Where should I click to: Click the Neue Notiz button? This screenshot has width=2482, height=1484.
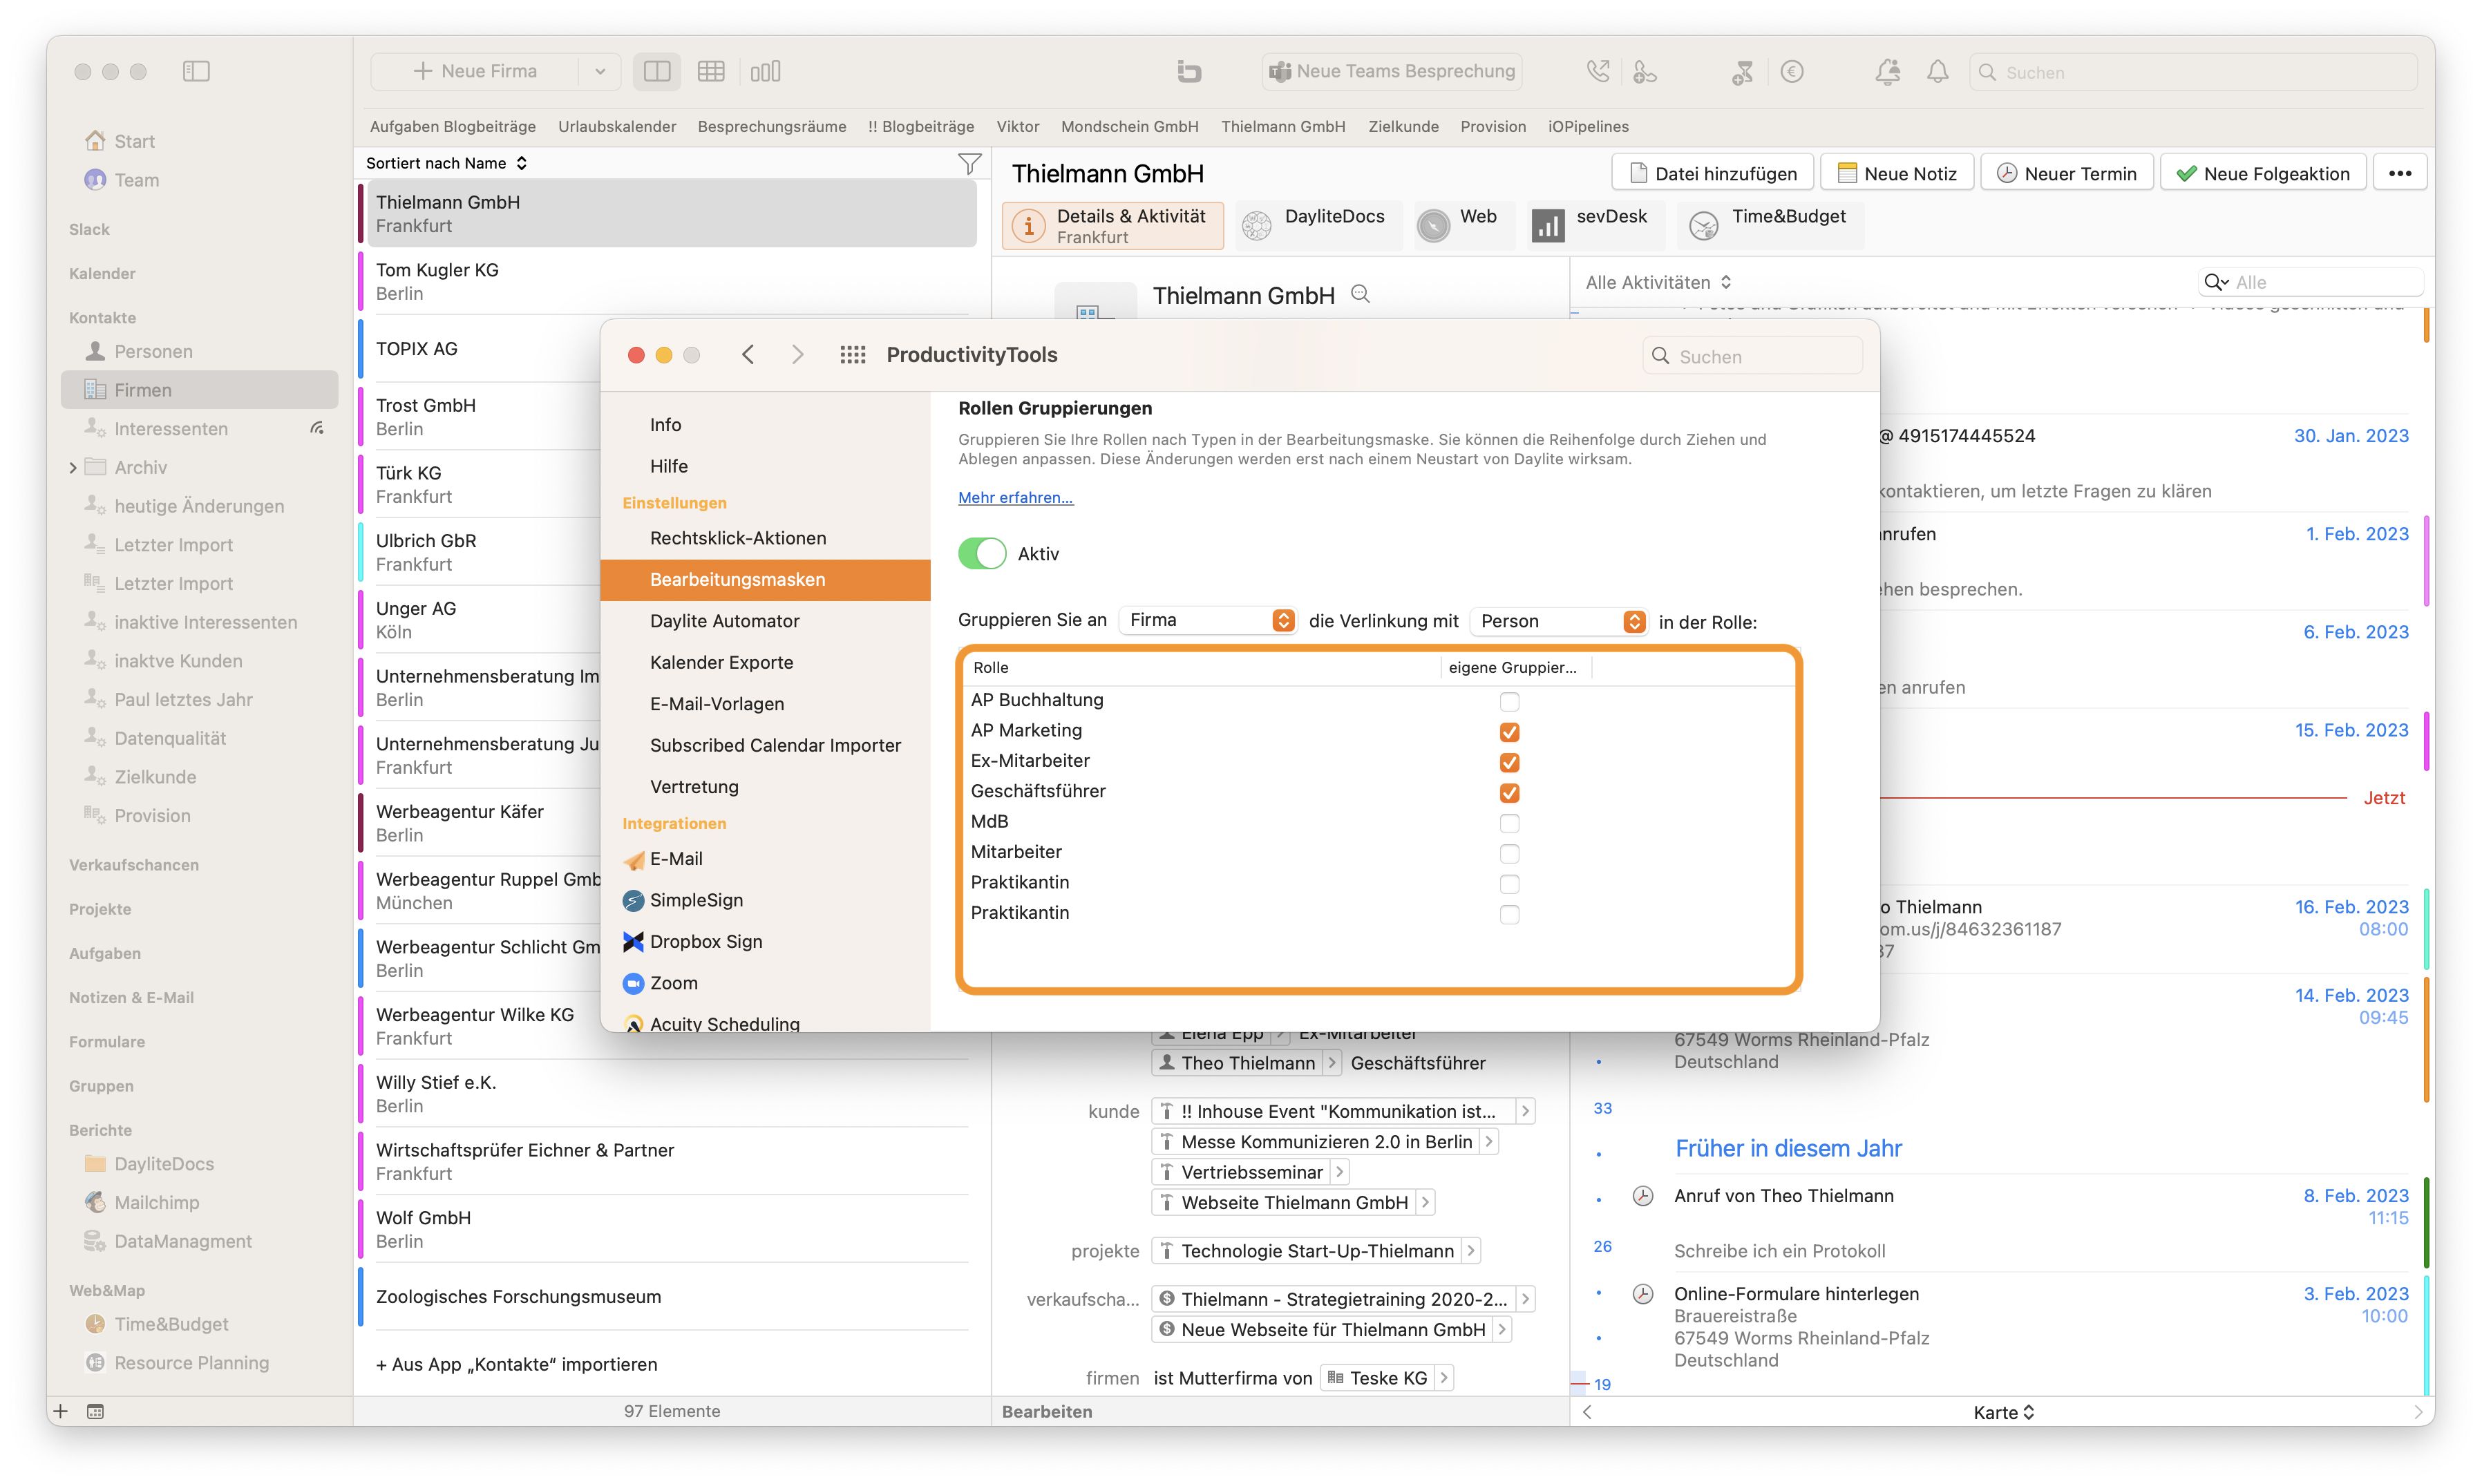point(1896,173)
